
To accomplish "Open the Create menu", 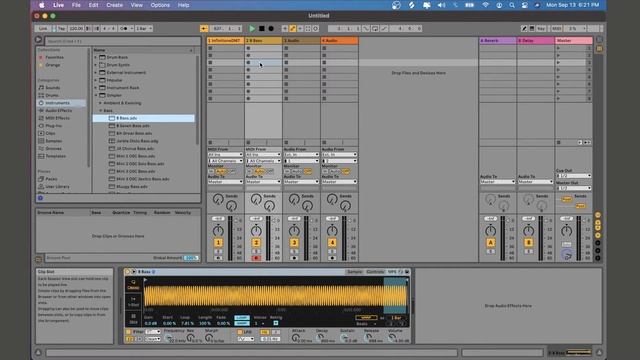I will 114,5.
